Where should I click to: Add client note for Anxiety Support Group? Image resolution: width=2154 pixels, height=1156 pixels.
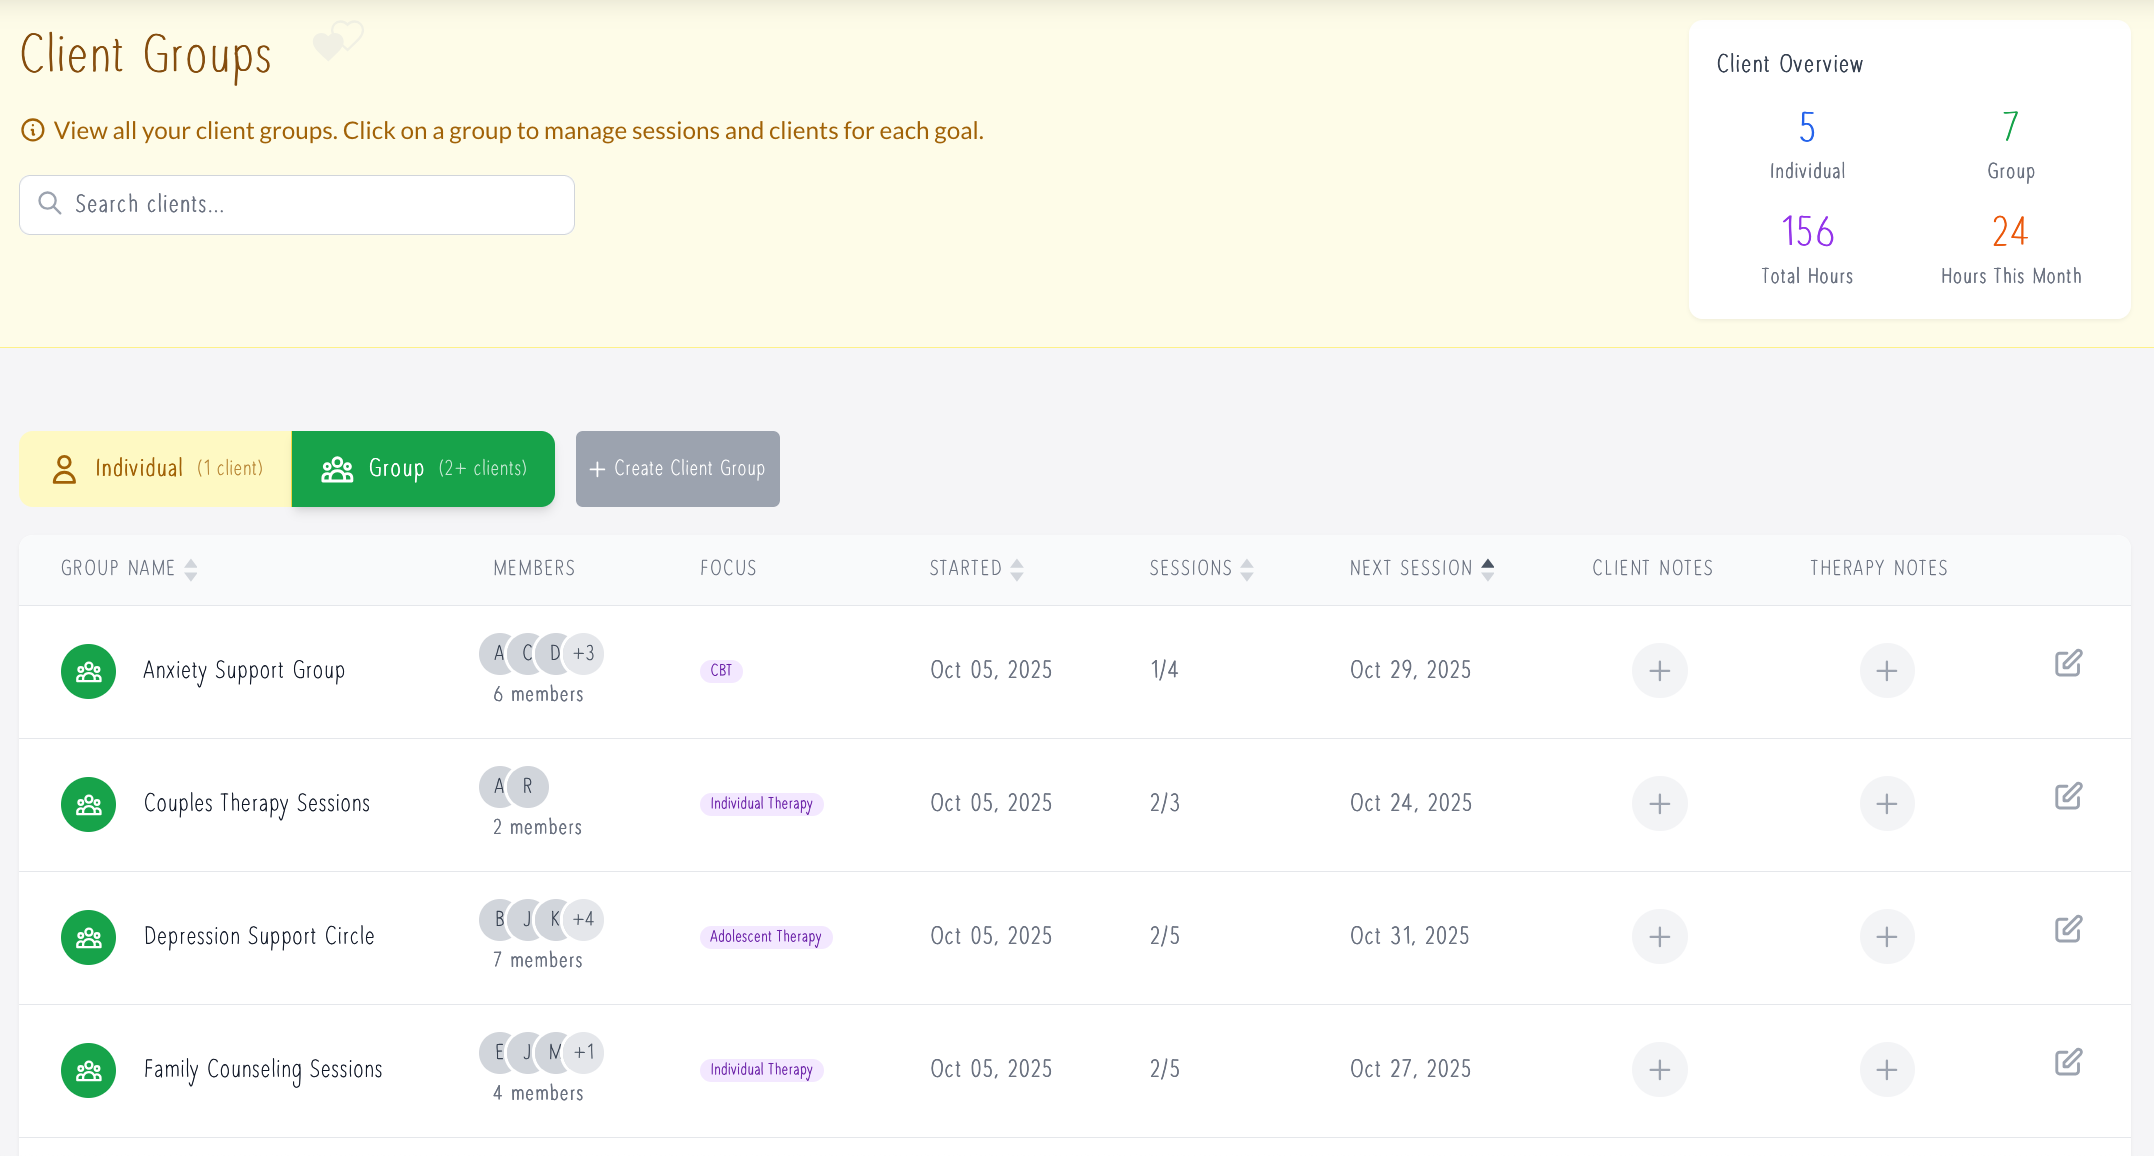point(1659,671)
